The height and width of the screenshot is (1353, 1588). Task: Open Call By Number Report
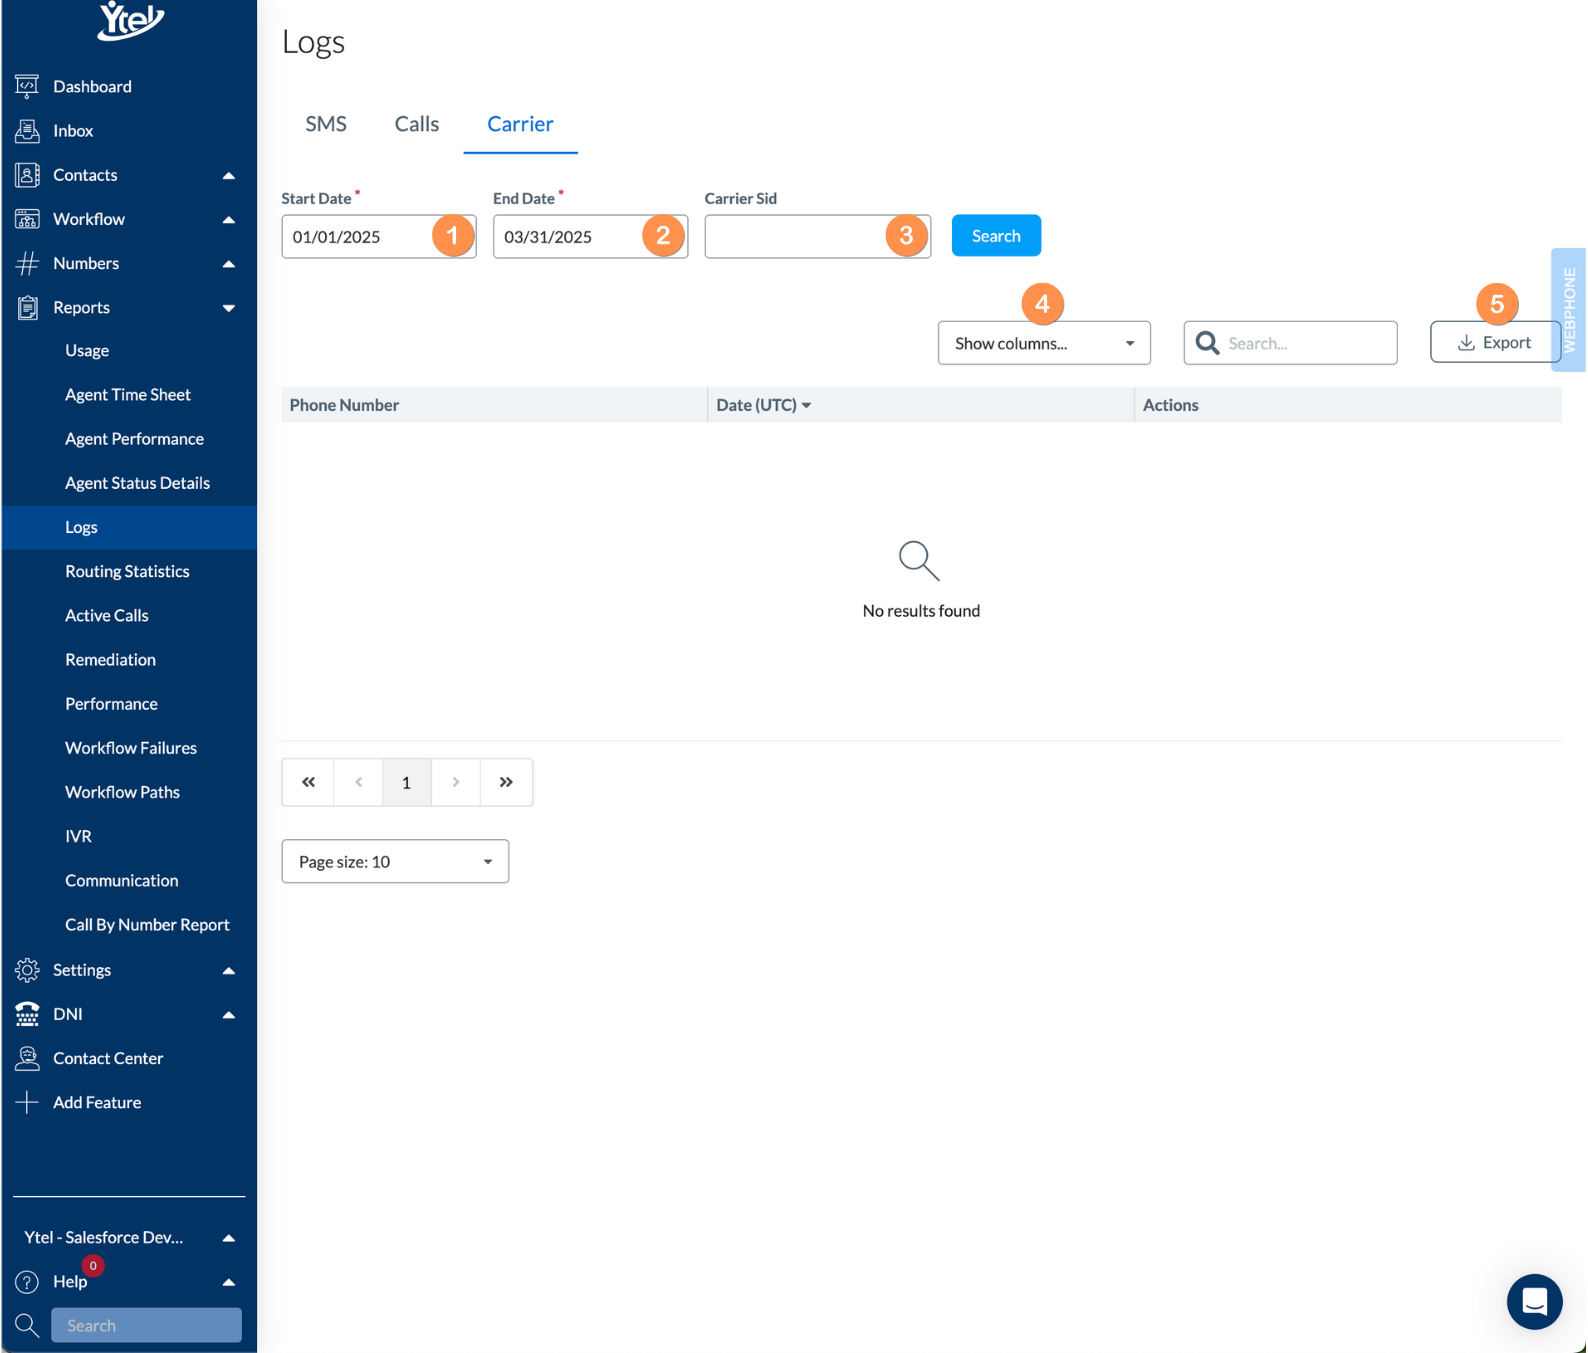click(147, 925)
